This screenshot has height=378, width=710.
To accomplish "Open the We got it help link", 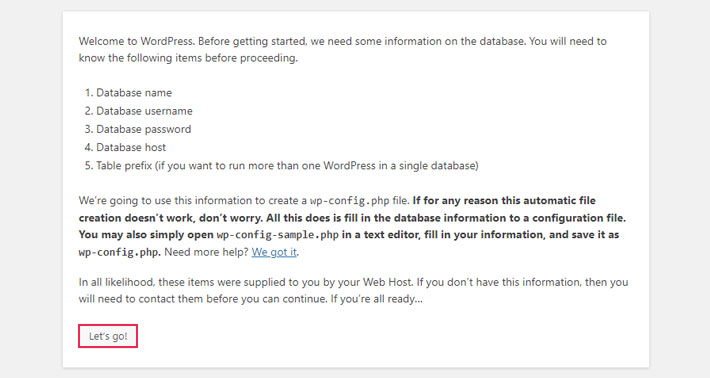I will (x=274, y=252).
